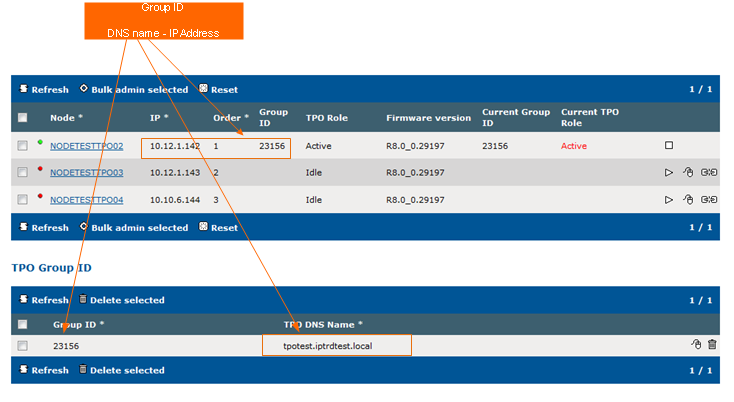
Task: Edit the 23156 group ID entry
Action: click(696, 344)
